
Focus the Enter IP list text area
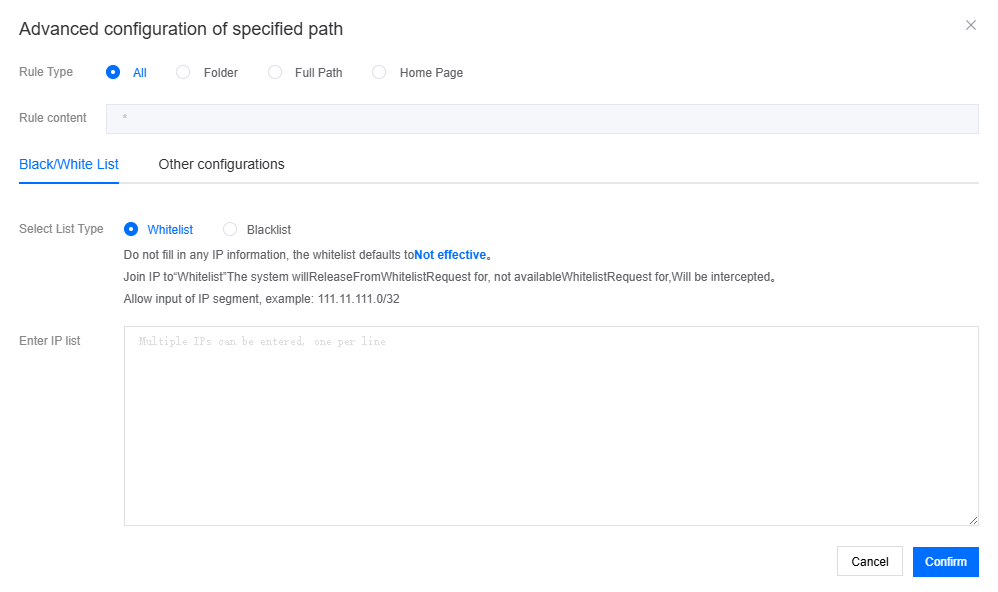coord(551,426)
